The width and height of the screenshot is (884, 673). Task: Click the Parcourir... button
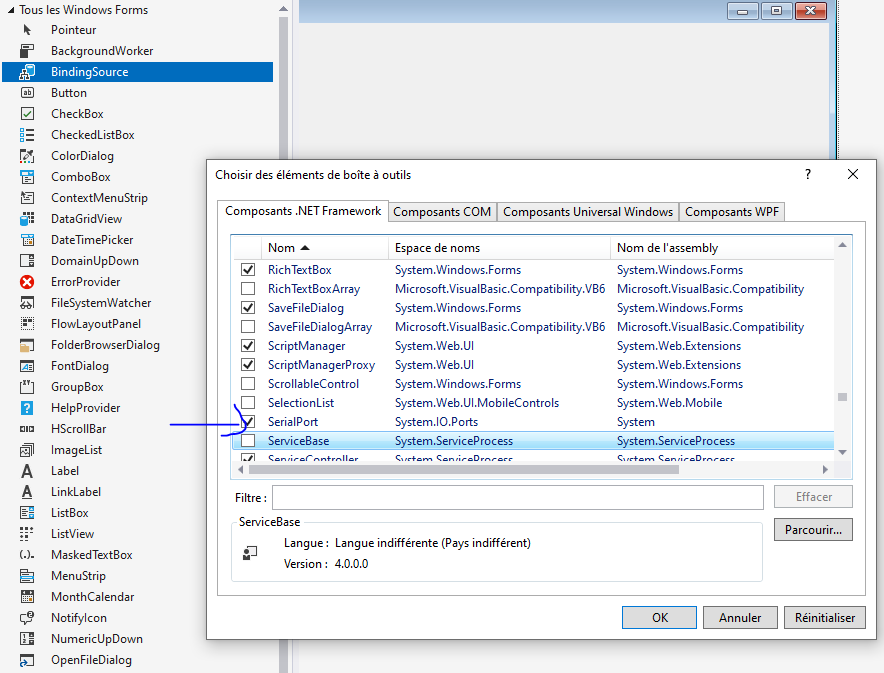pos(812,530)
